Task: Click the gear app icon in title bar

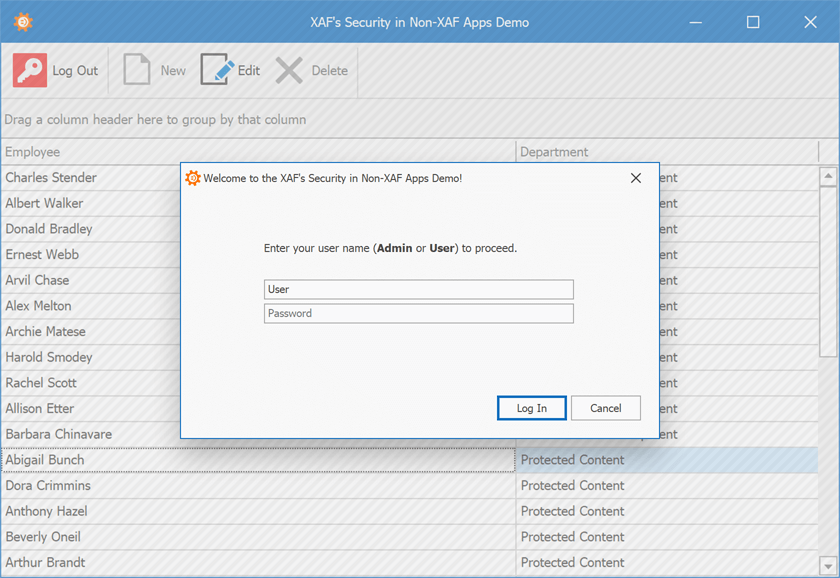Action: [24, 20]
